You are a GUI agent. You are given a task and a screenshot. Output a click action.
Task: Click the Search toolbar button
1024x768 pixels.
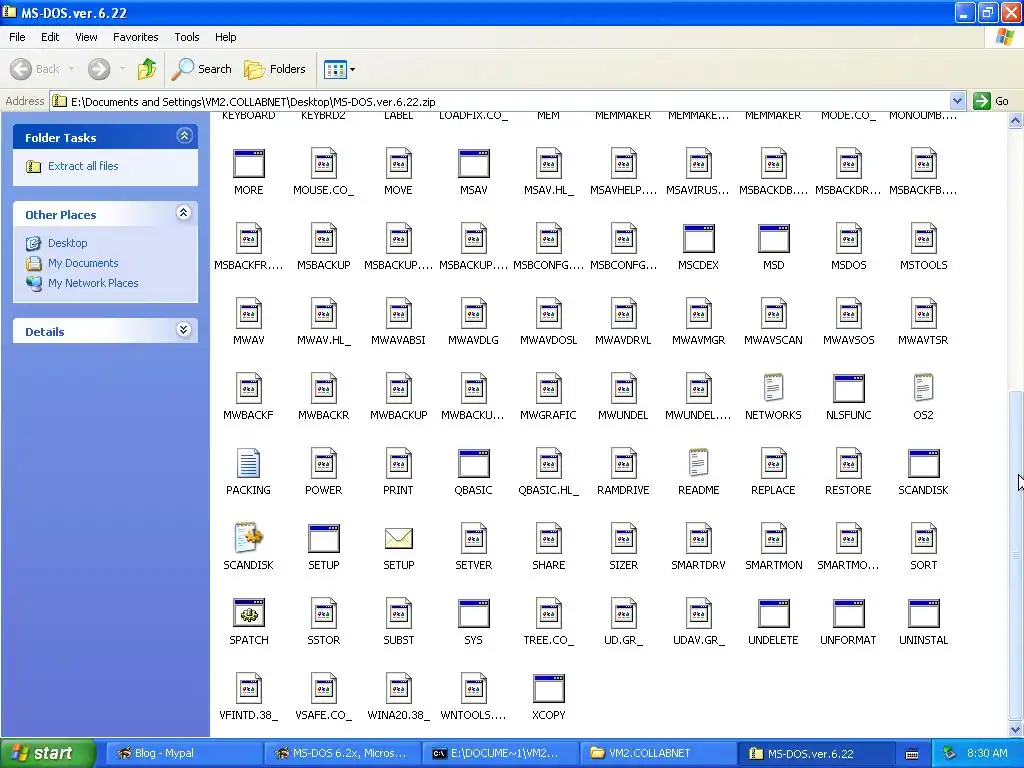point(202,69)
